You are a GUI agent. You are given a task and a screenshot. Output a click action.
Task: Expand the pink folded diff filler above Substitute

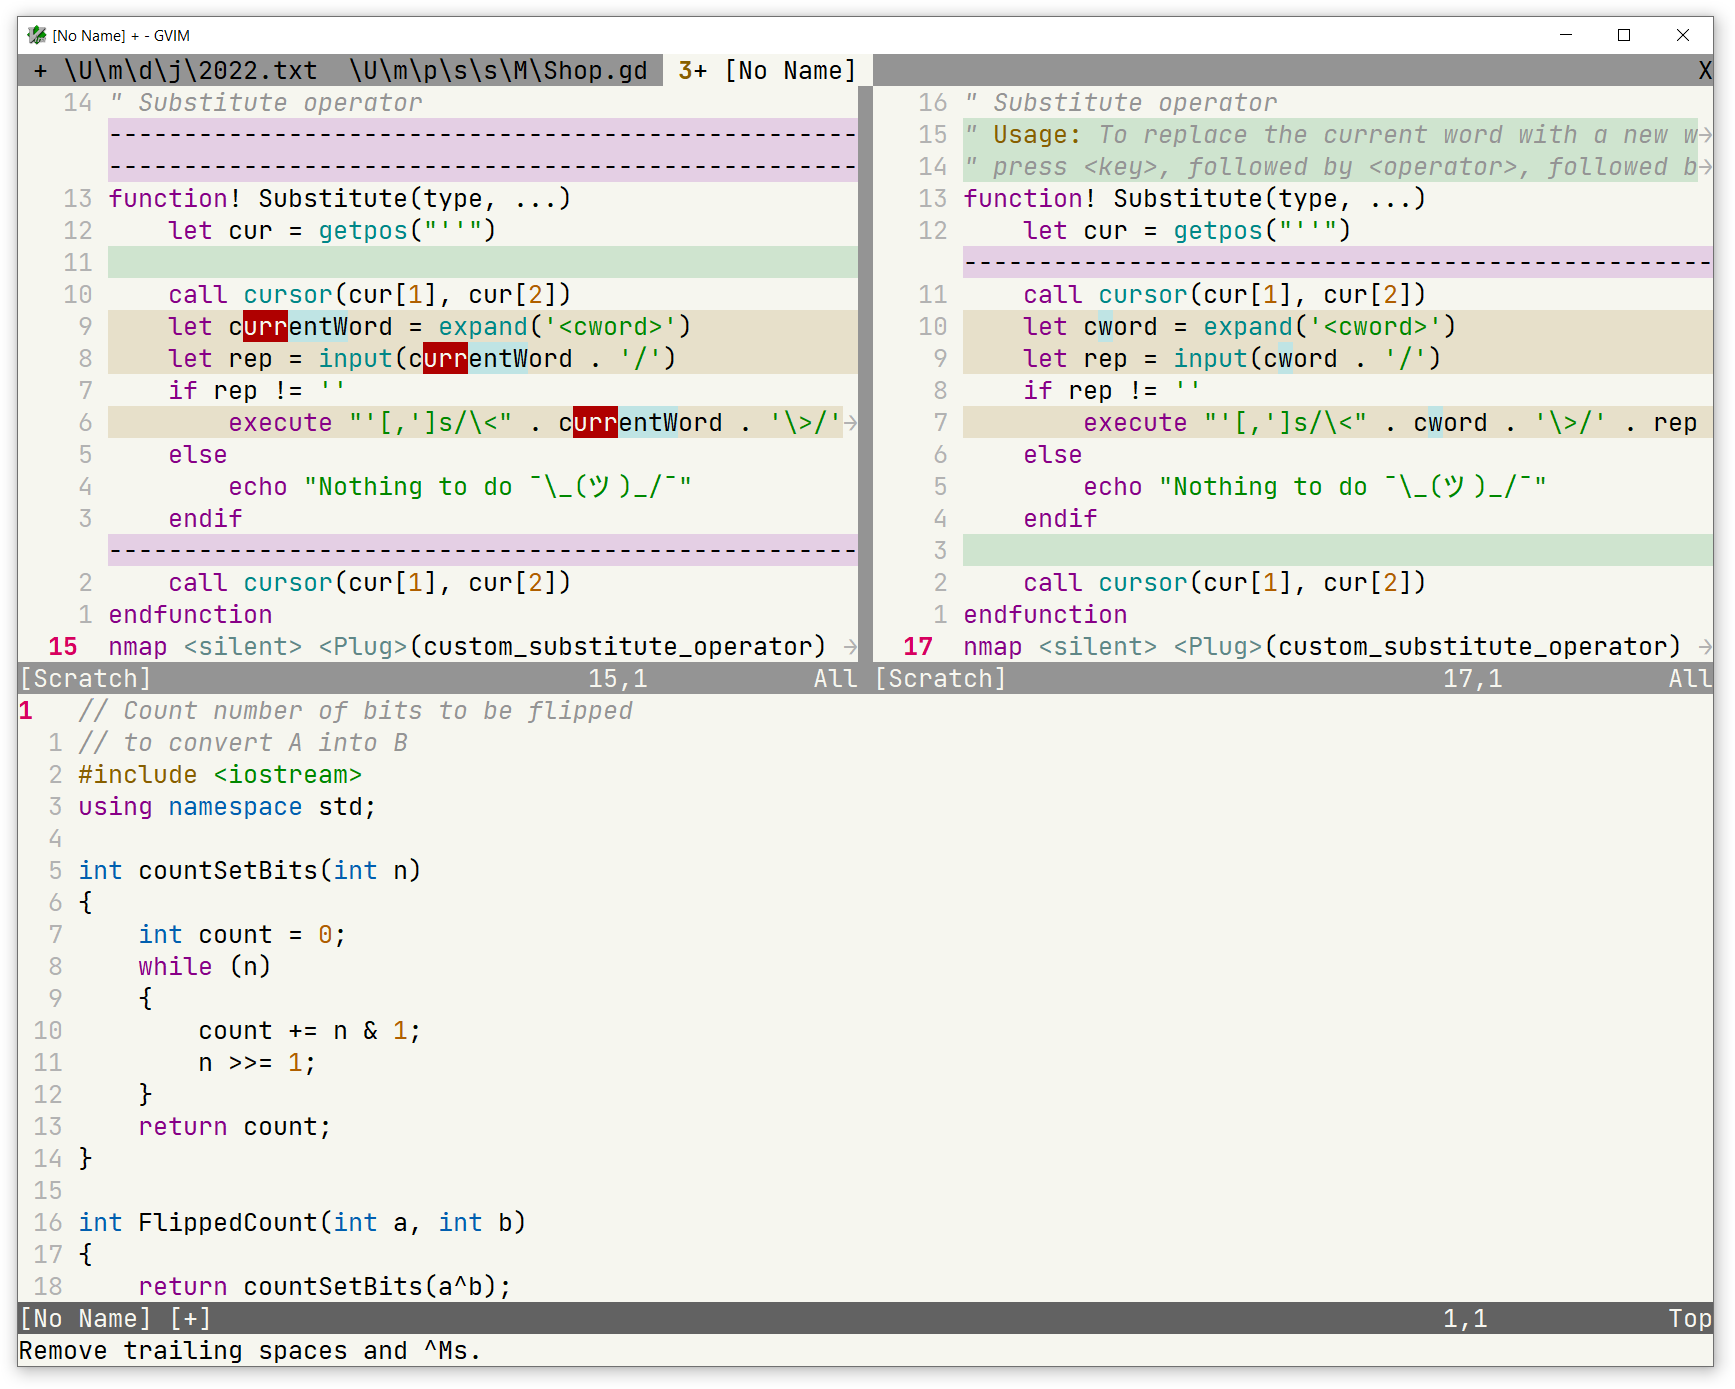pyautogui.click(x=480, y=150)
